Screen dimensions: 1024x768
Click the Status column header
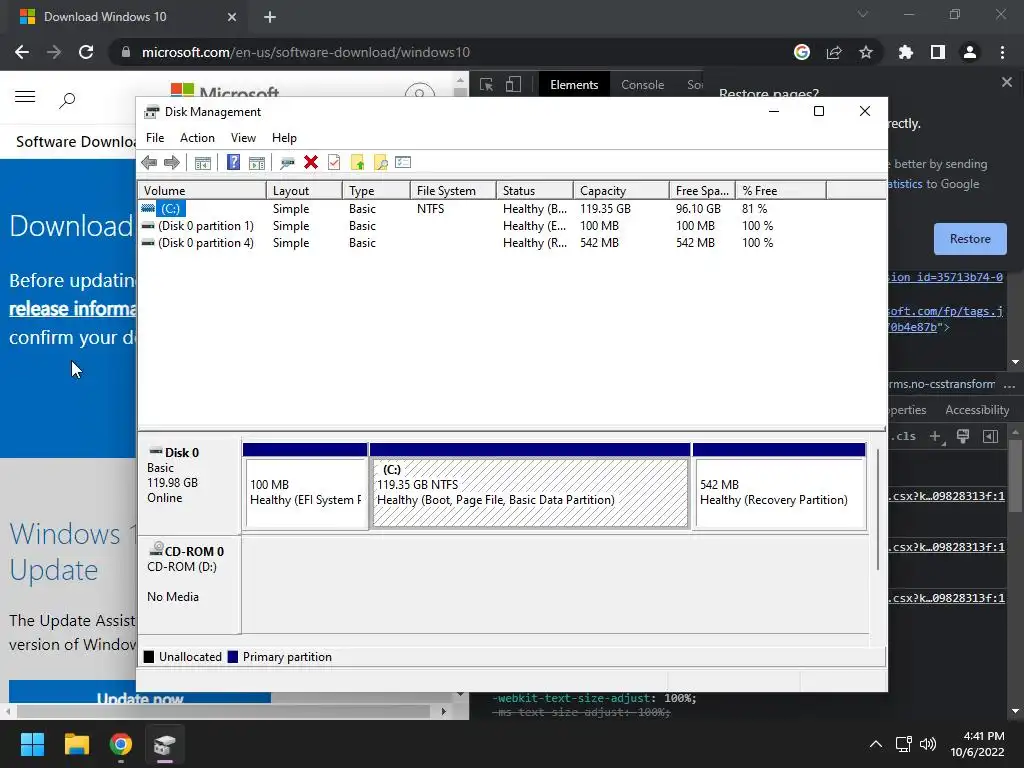tap(535, 191)
